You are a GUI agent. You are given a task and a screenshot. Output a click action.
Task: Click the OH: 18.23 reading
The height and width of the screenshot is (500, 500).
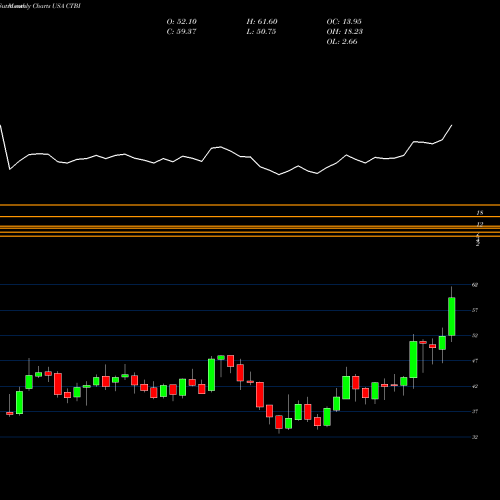tap(345, 32)
